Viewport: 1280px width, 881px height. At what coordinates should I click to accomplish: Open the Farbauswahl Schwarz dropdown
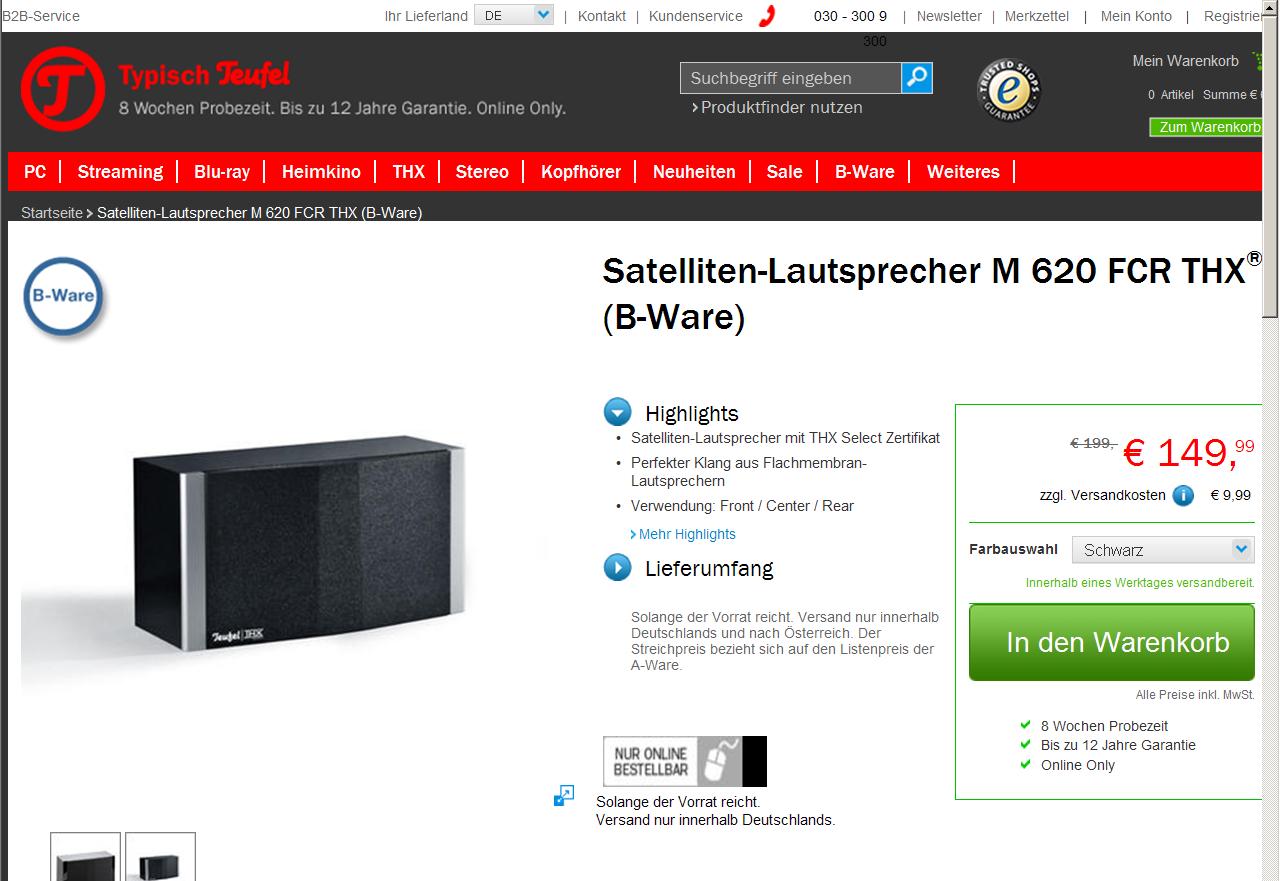pos(1163,549)
